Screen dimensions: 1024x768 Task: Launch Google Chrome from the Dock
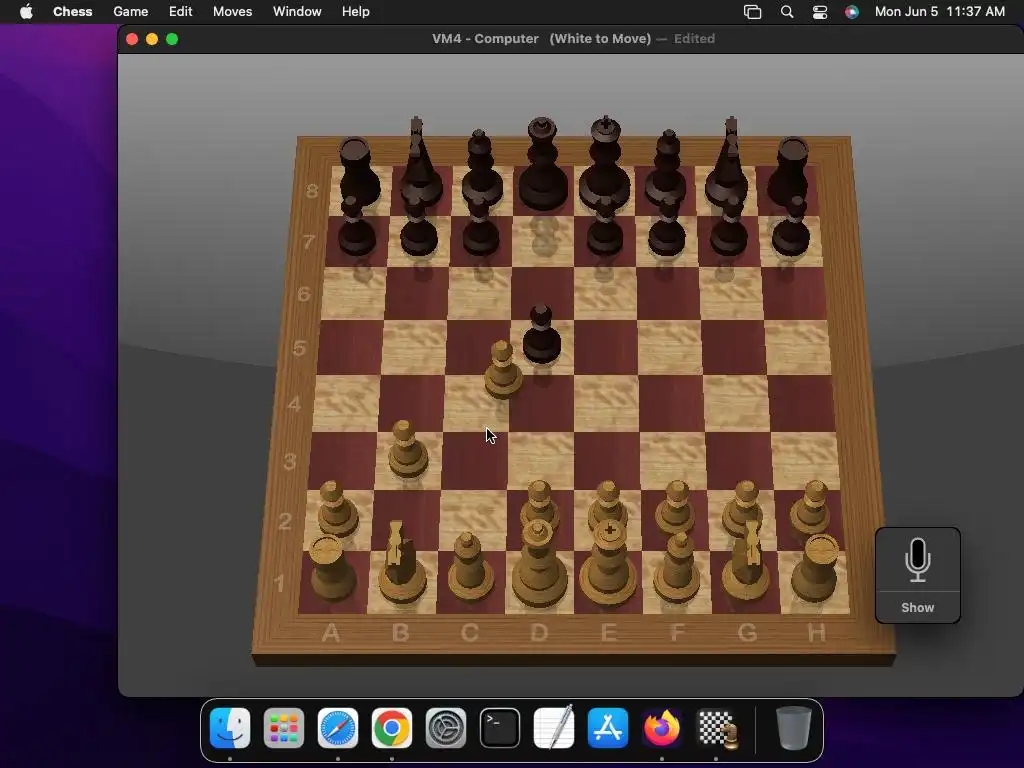(391, 728)
